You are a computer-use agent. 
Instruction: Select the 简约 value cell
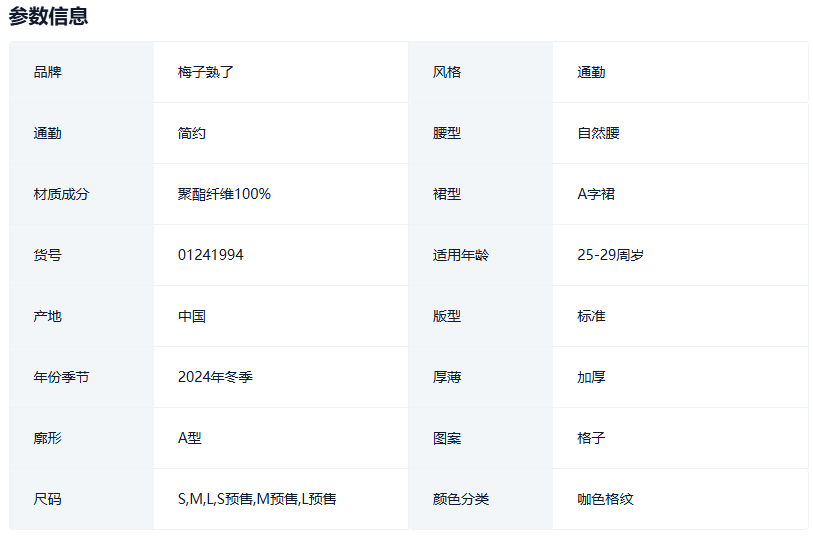[192, 133]
